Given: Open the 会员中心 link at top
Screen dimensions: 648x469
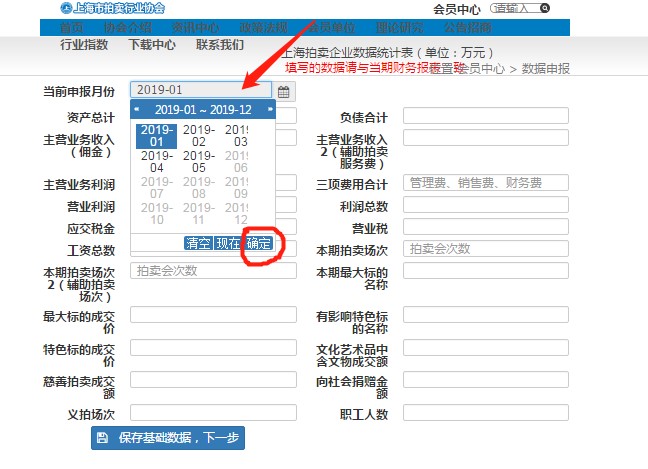Looking at the screenshot, I should pos(457,9).
